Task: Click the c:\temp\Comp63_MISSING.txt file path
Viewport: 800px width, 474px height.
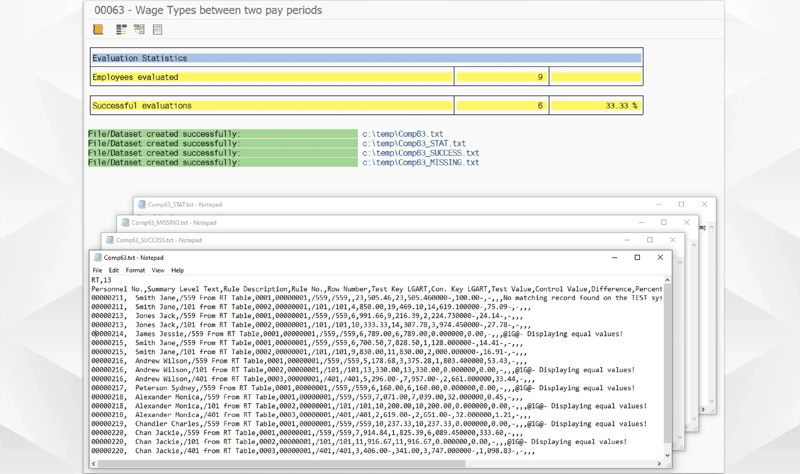Action: [x=420, y=162]
